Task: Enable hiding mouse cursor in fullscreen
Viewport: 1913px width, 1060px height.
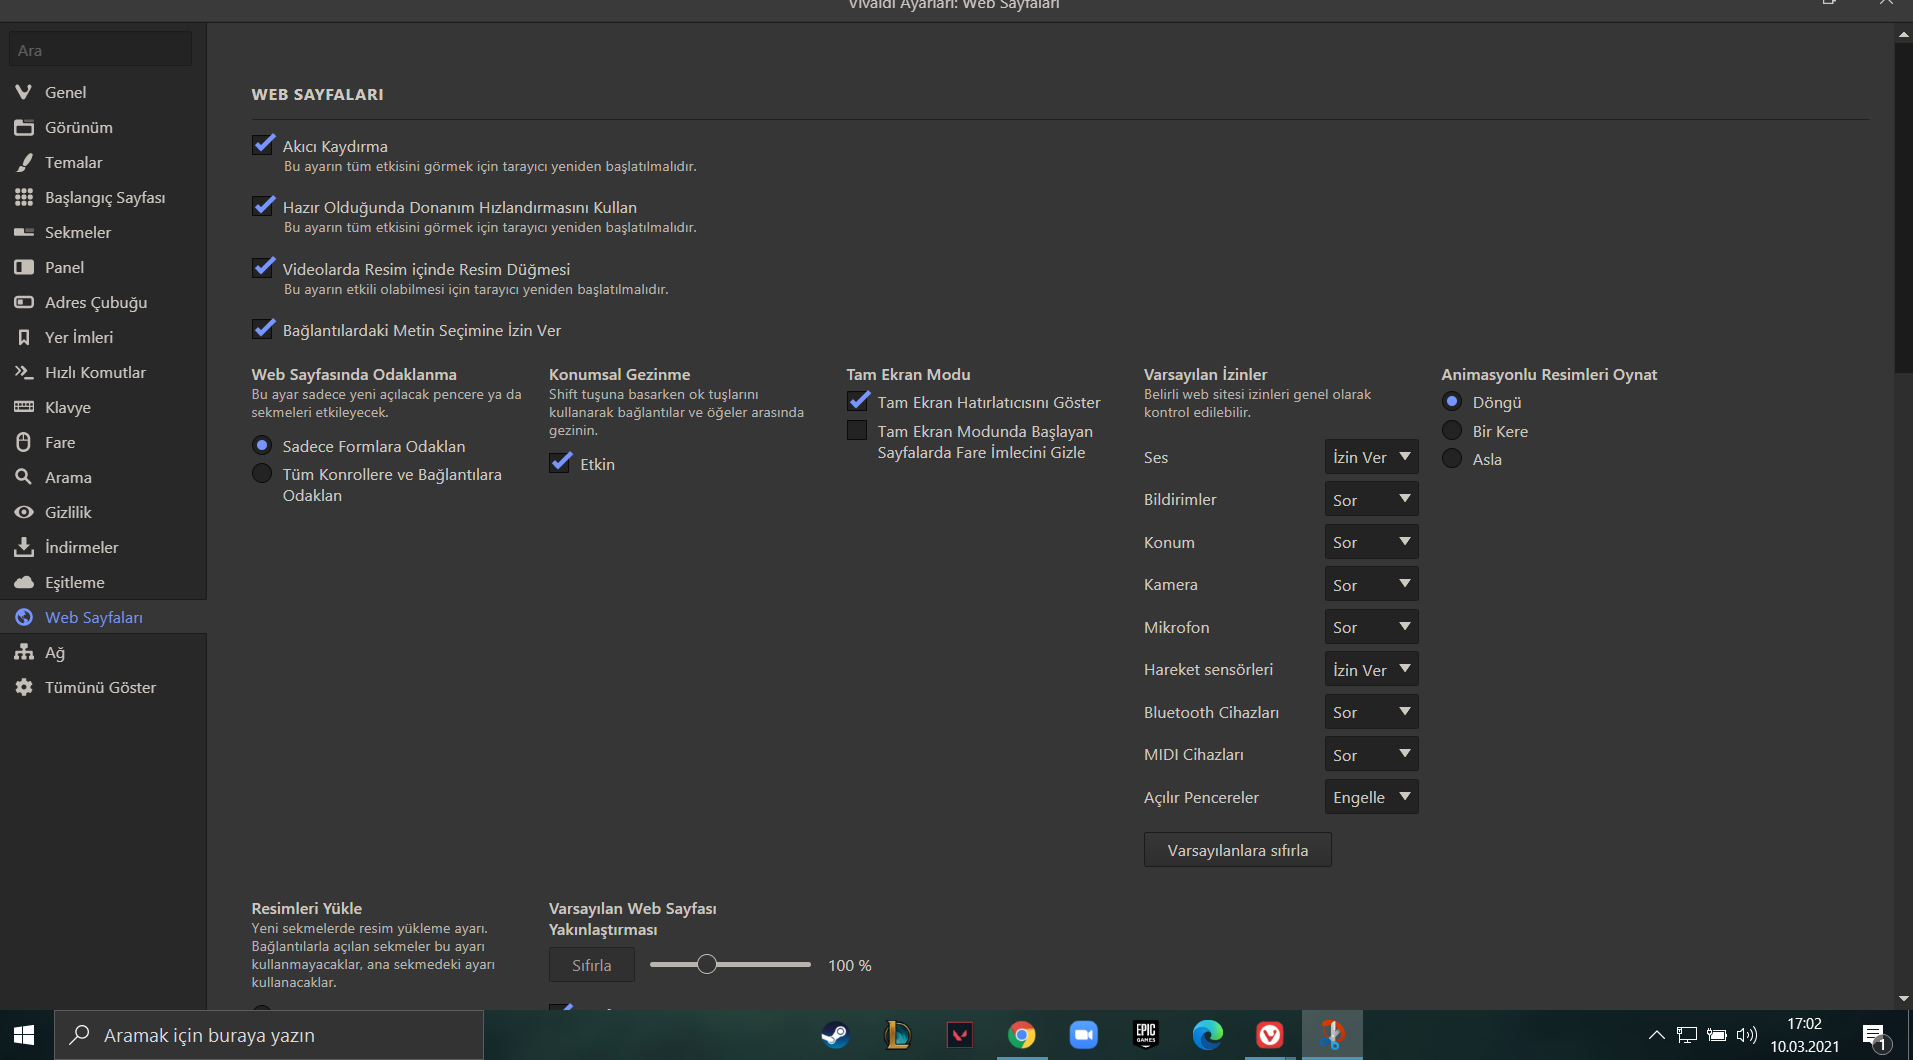Action: [857, 430]
